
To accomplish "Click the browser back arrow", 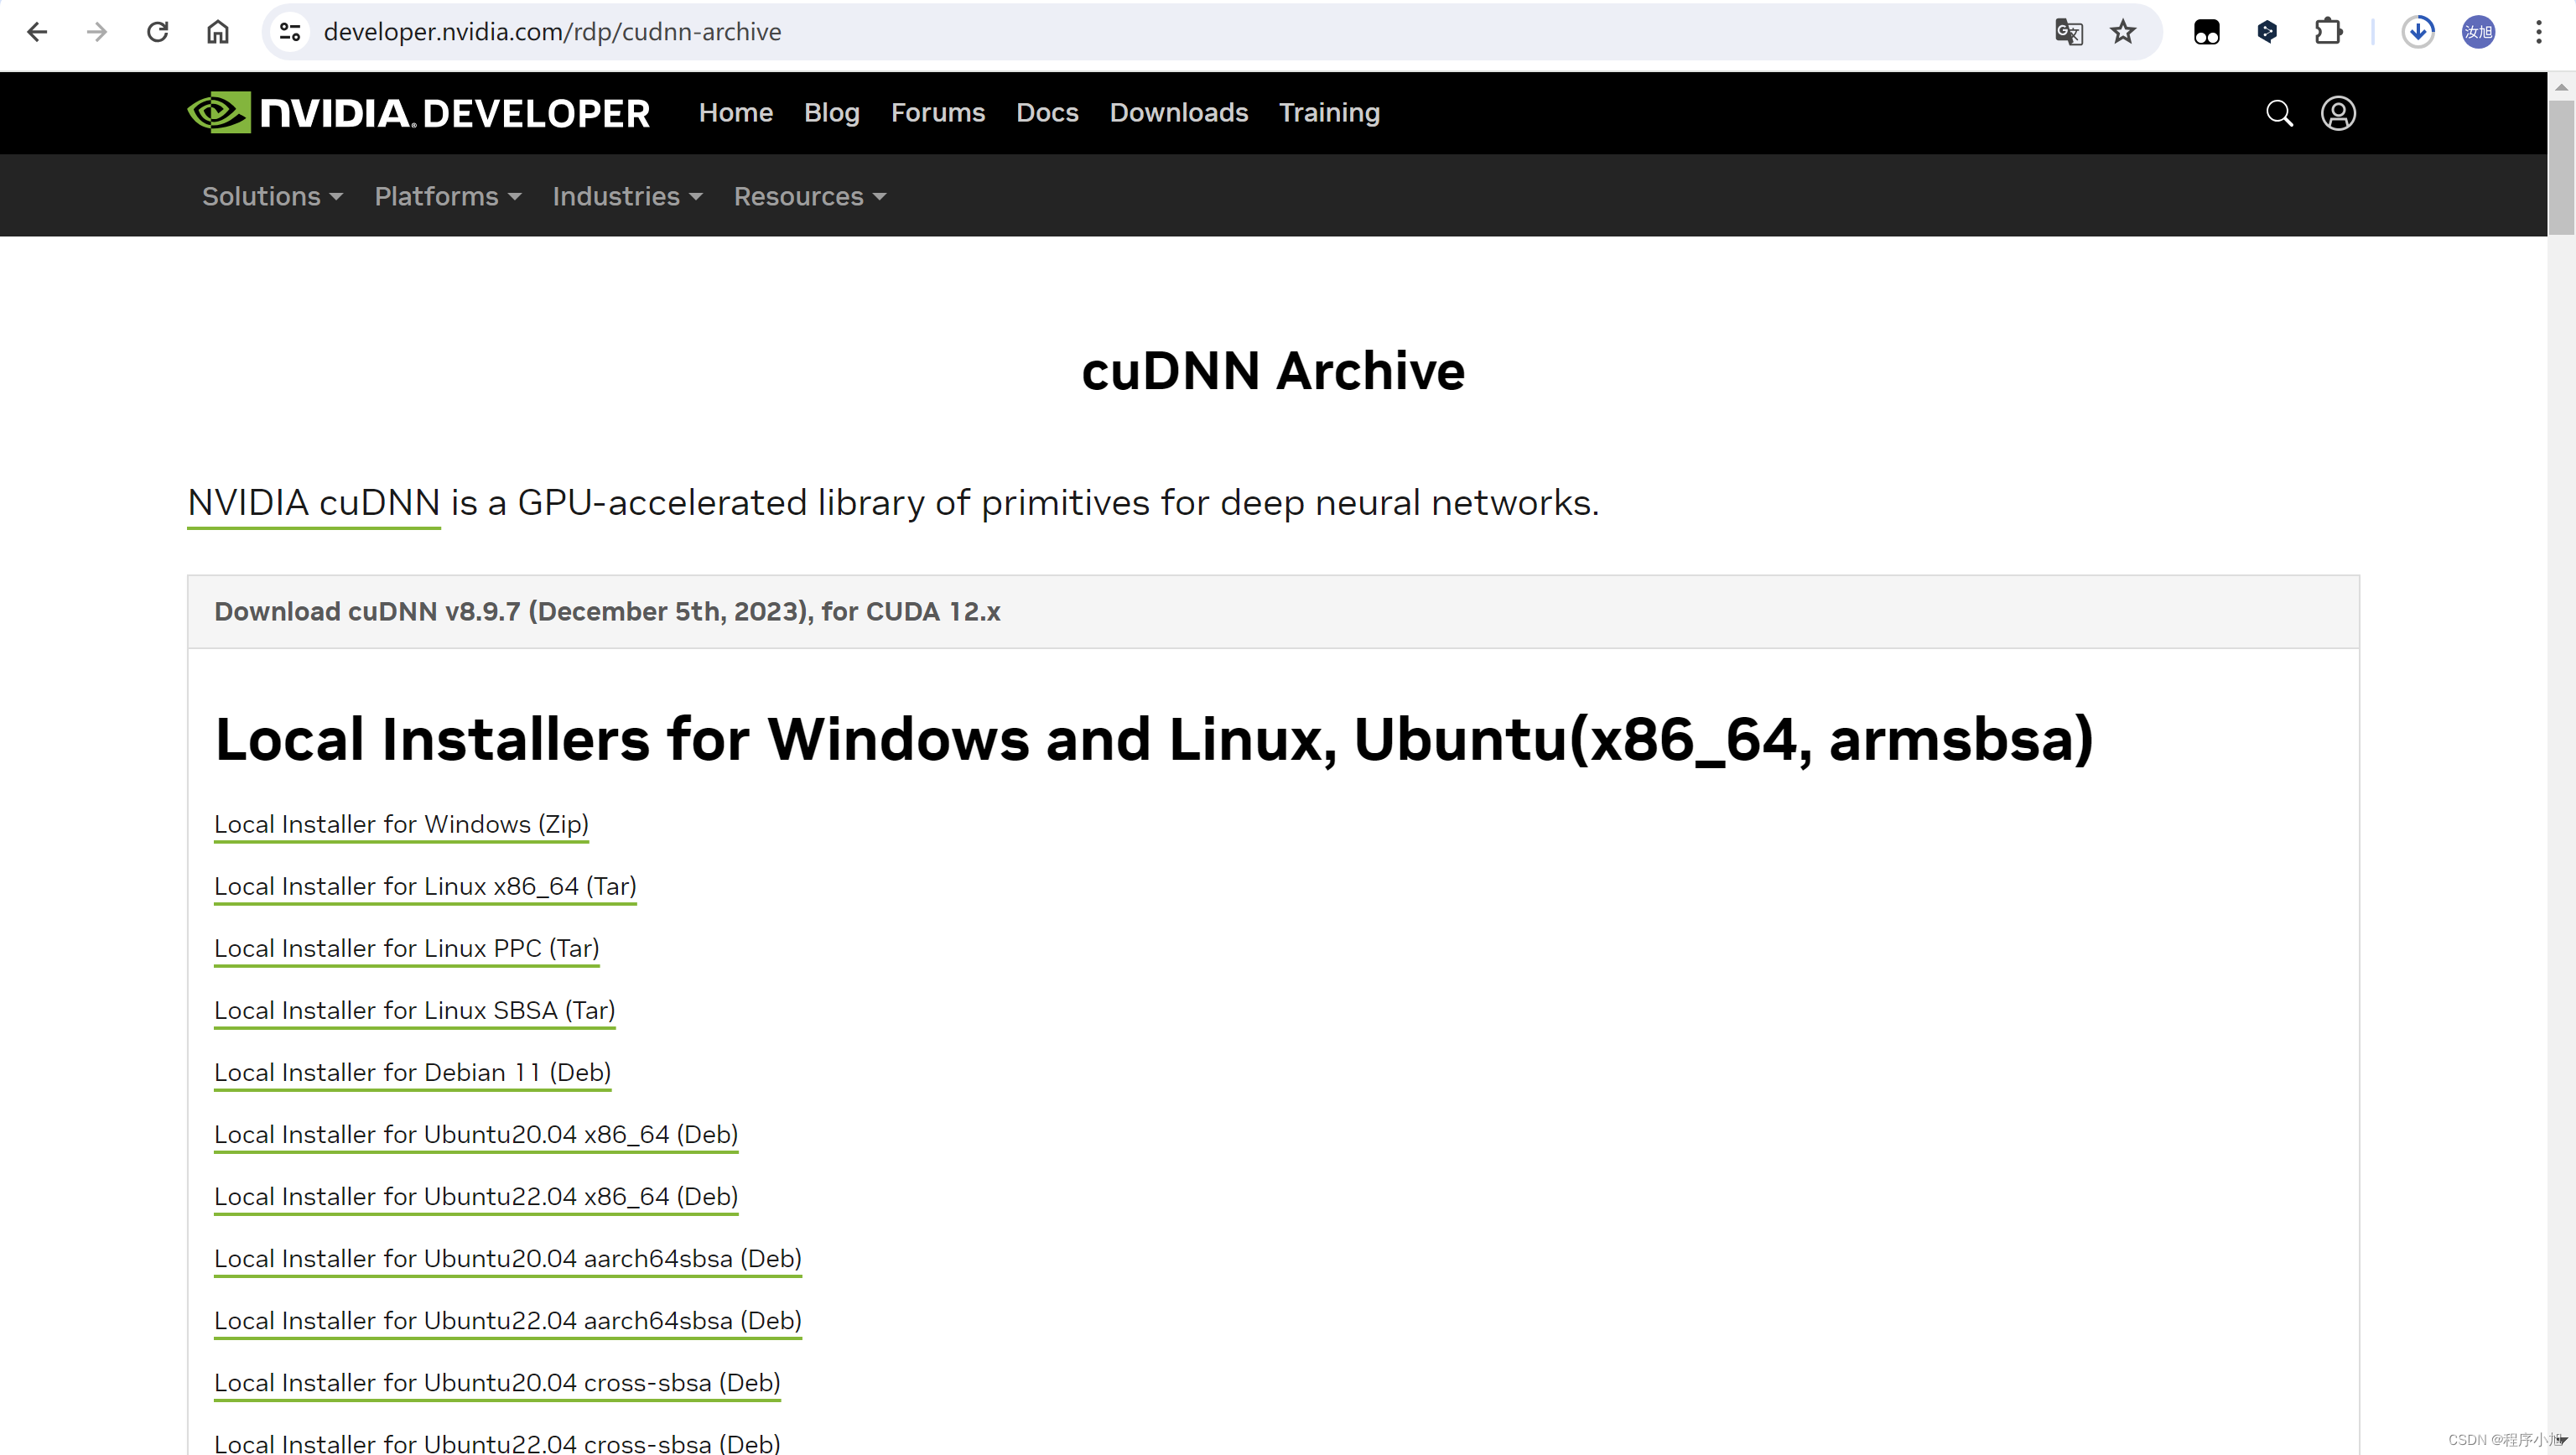I will [37, 32].
